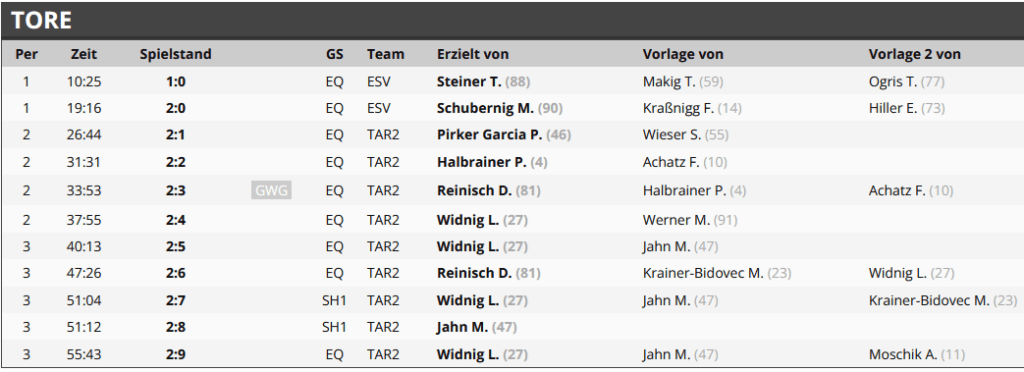Viewport: 1024px width, 372px height.
Task: Click the Team column header
Action: click(x=385, y=54)
